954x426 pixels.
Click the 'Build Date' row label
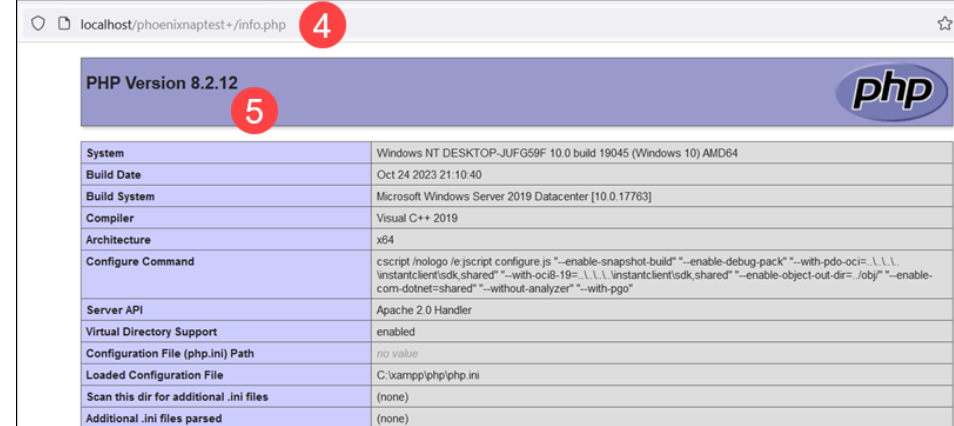coord(113,175)
